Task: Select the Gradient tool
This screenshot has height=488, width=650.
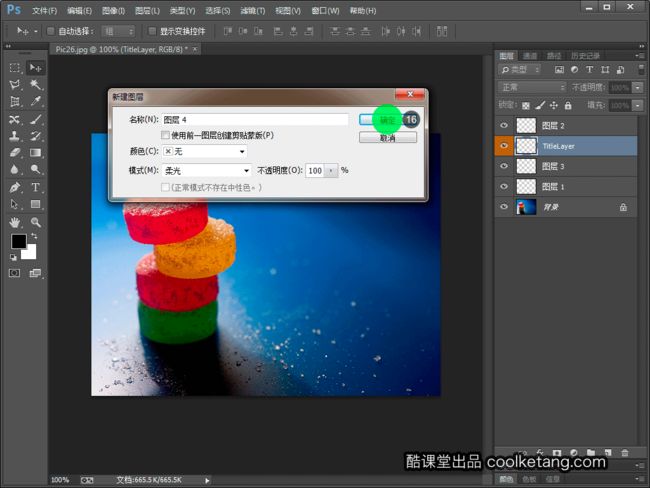Action: tap(36, 153)
